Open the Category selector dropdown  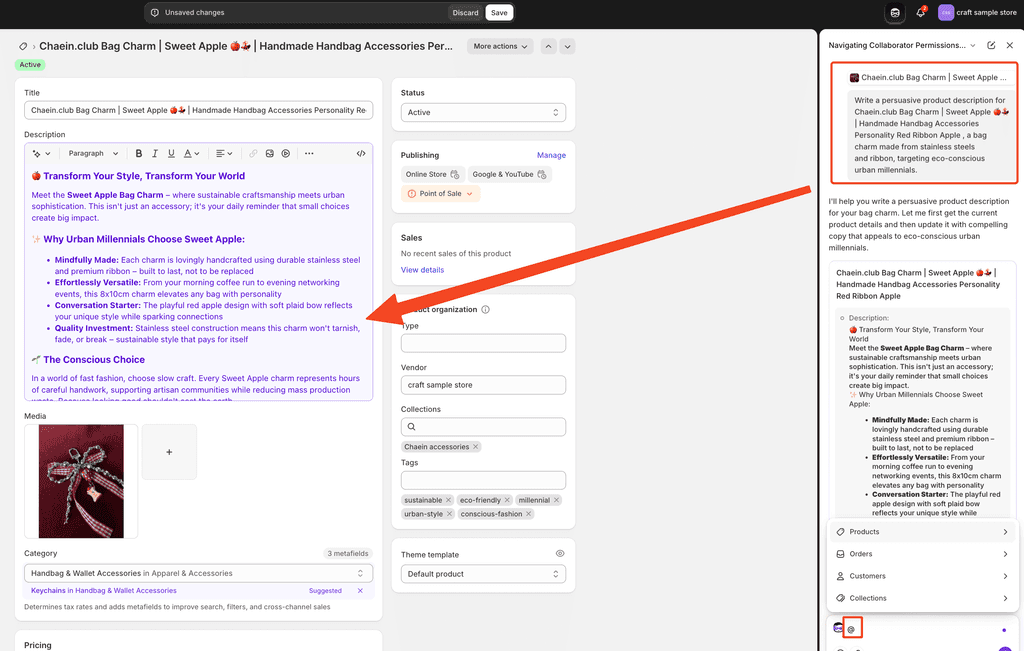click(x=199, y=573)
